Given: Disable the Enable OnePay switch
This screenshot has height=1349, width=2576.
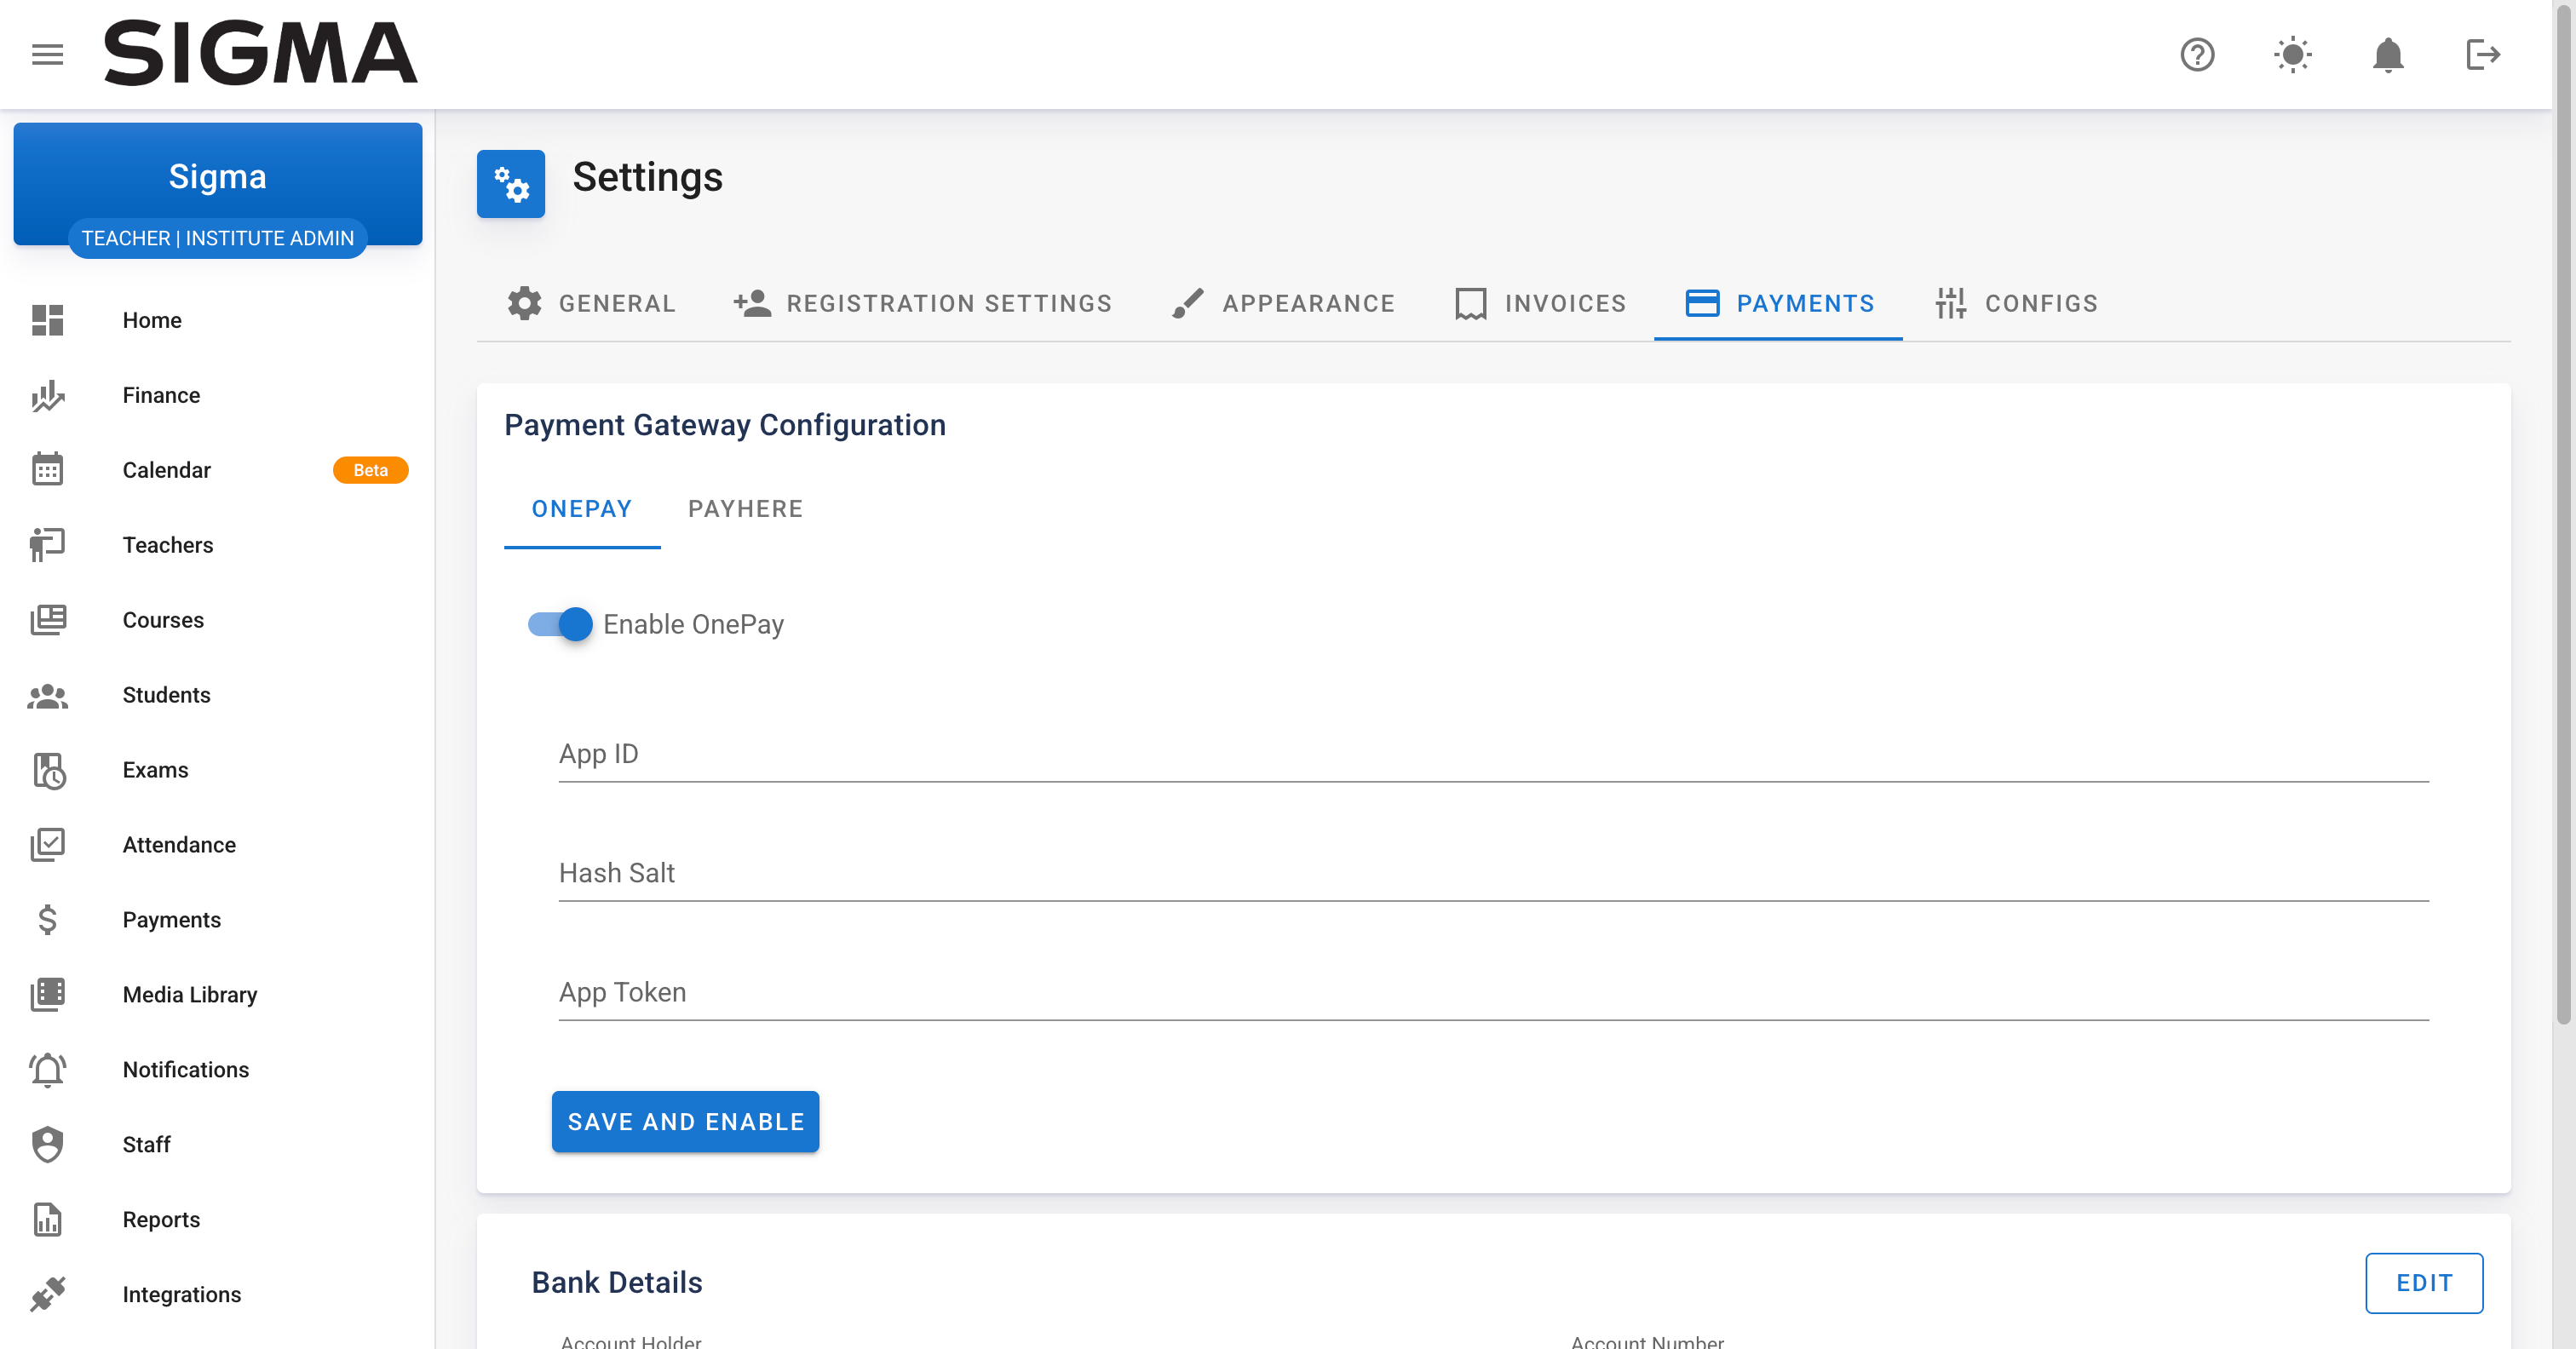Looking at the screenshot, I should [x=560, y=624].
